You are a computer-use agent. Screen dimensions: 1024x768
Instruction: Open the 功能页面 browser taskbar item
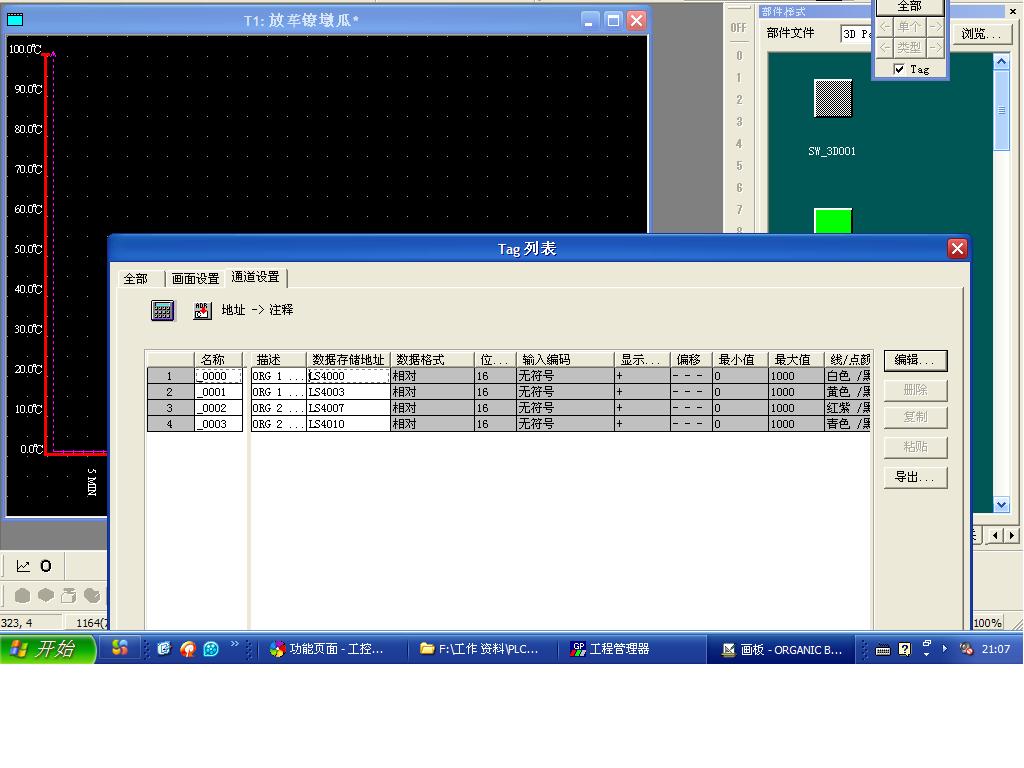(x=327, y=649)
